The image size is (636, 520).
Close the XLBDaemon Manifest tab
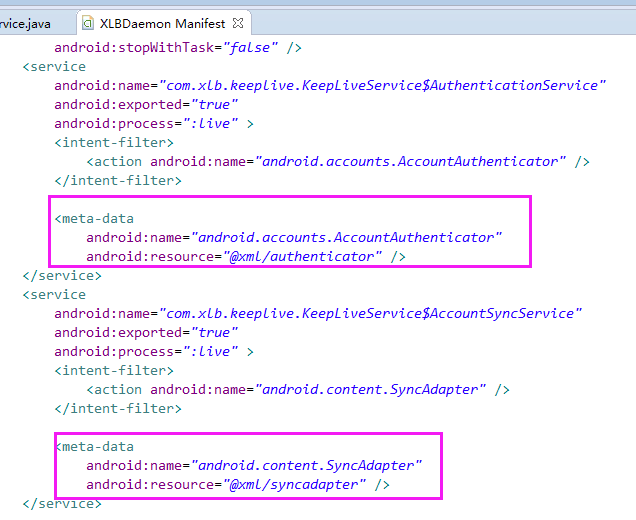coord(238,22)
